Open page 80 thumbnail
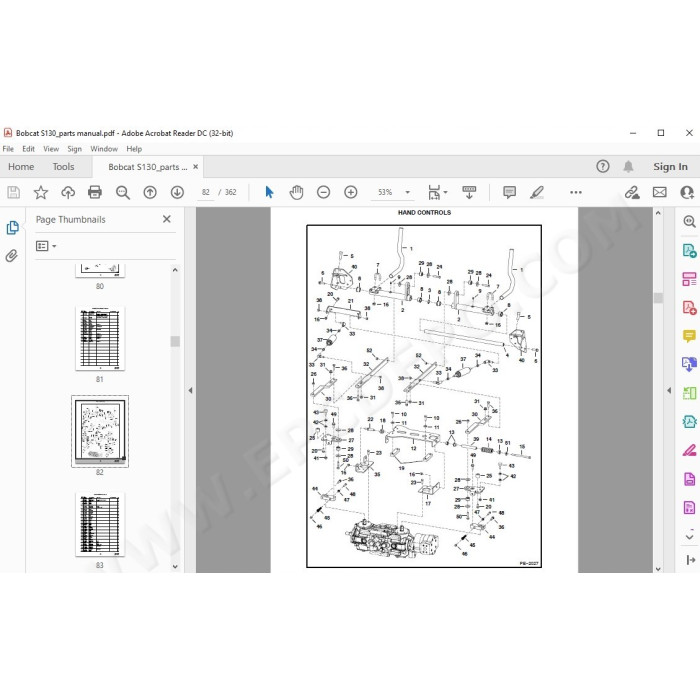 [100, 271]
